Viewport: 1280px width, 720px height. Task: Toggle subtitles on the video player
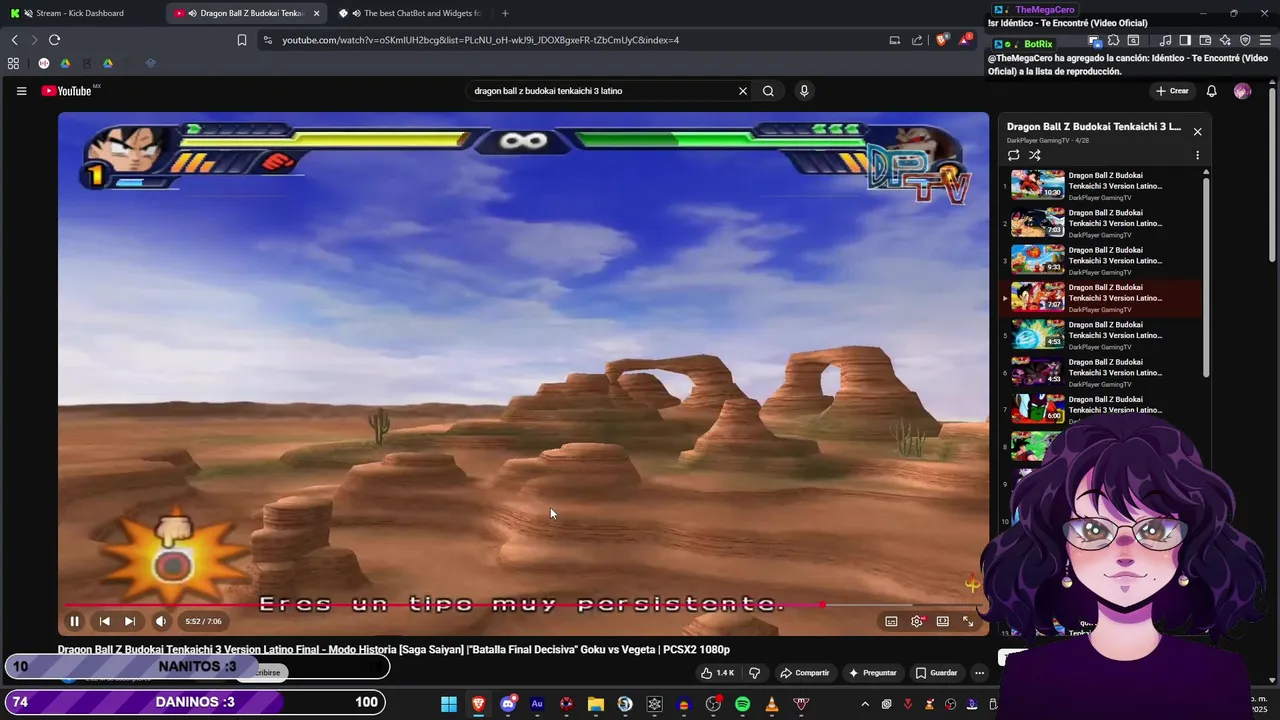click(x=891, y=621)
